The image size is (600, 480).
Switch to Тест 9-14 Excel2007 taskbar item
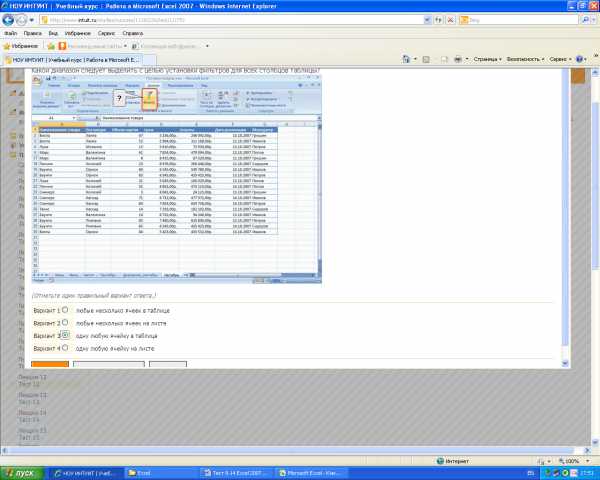coord(236,473)
